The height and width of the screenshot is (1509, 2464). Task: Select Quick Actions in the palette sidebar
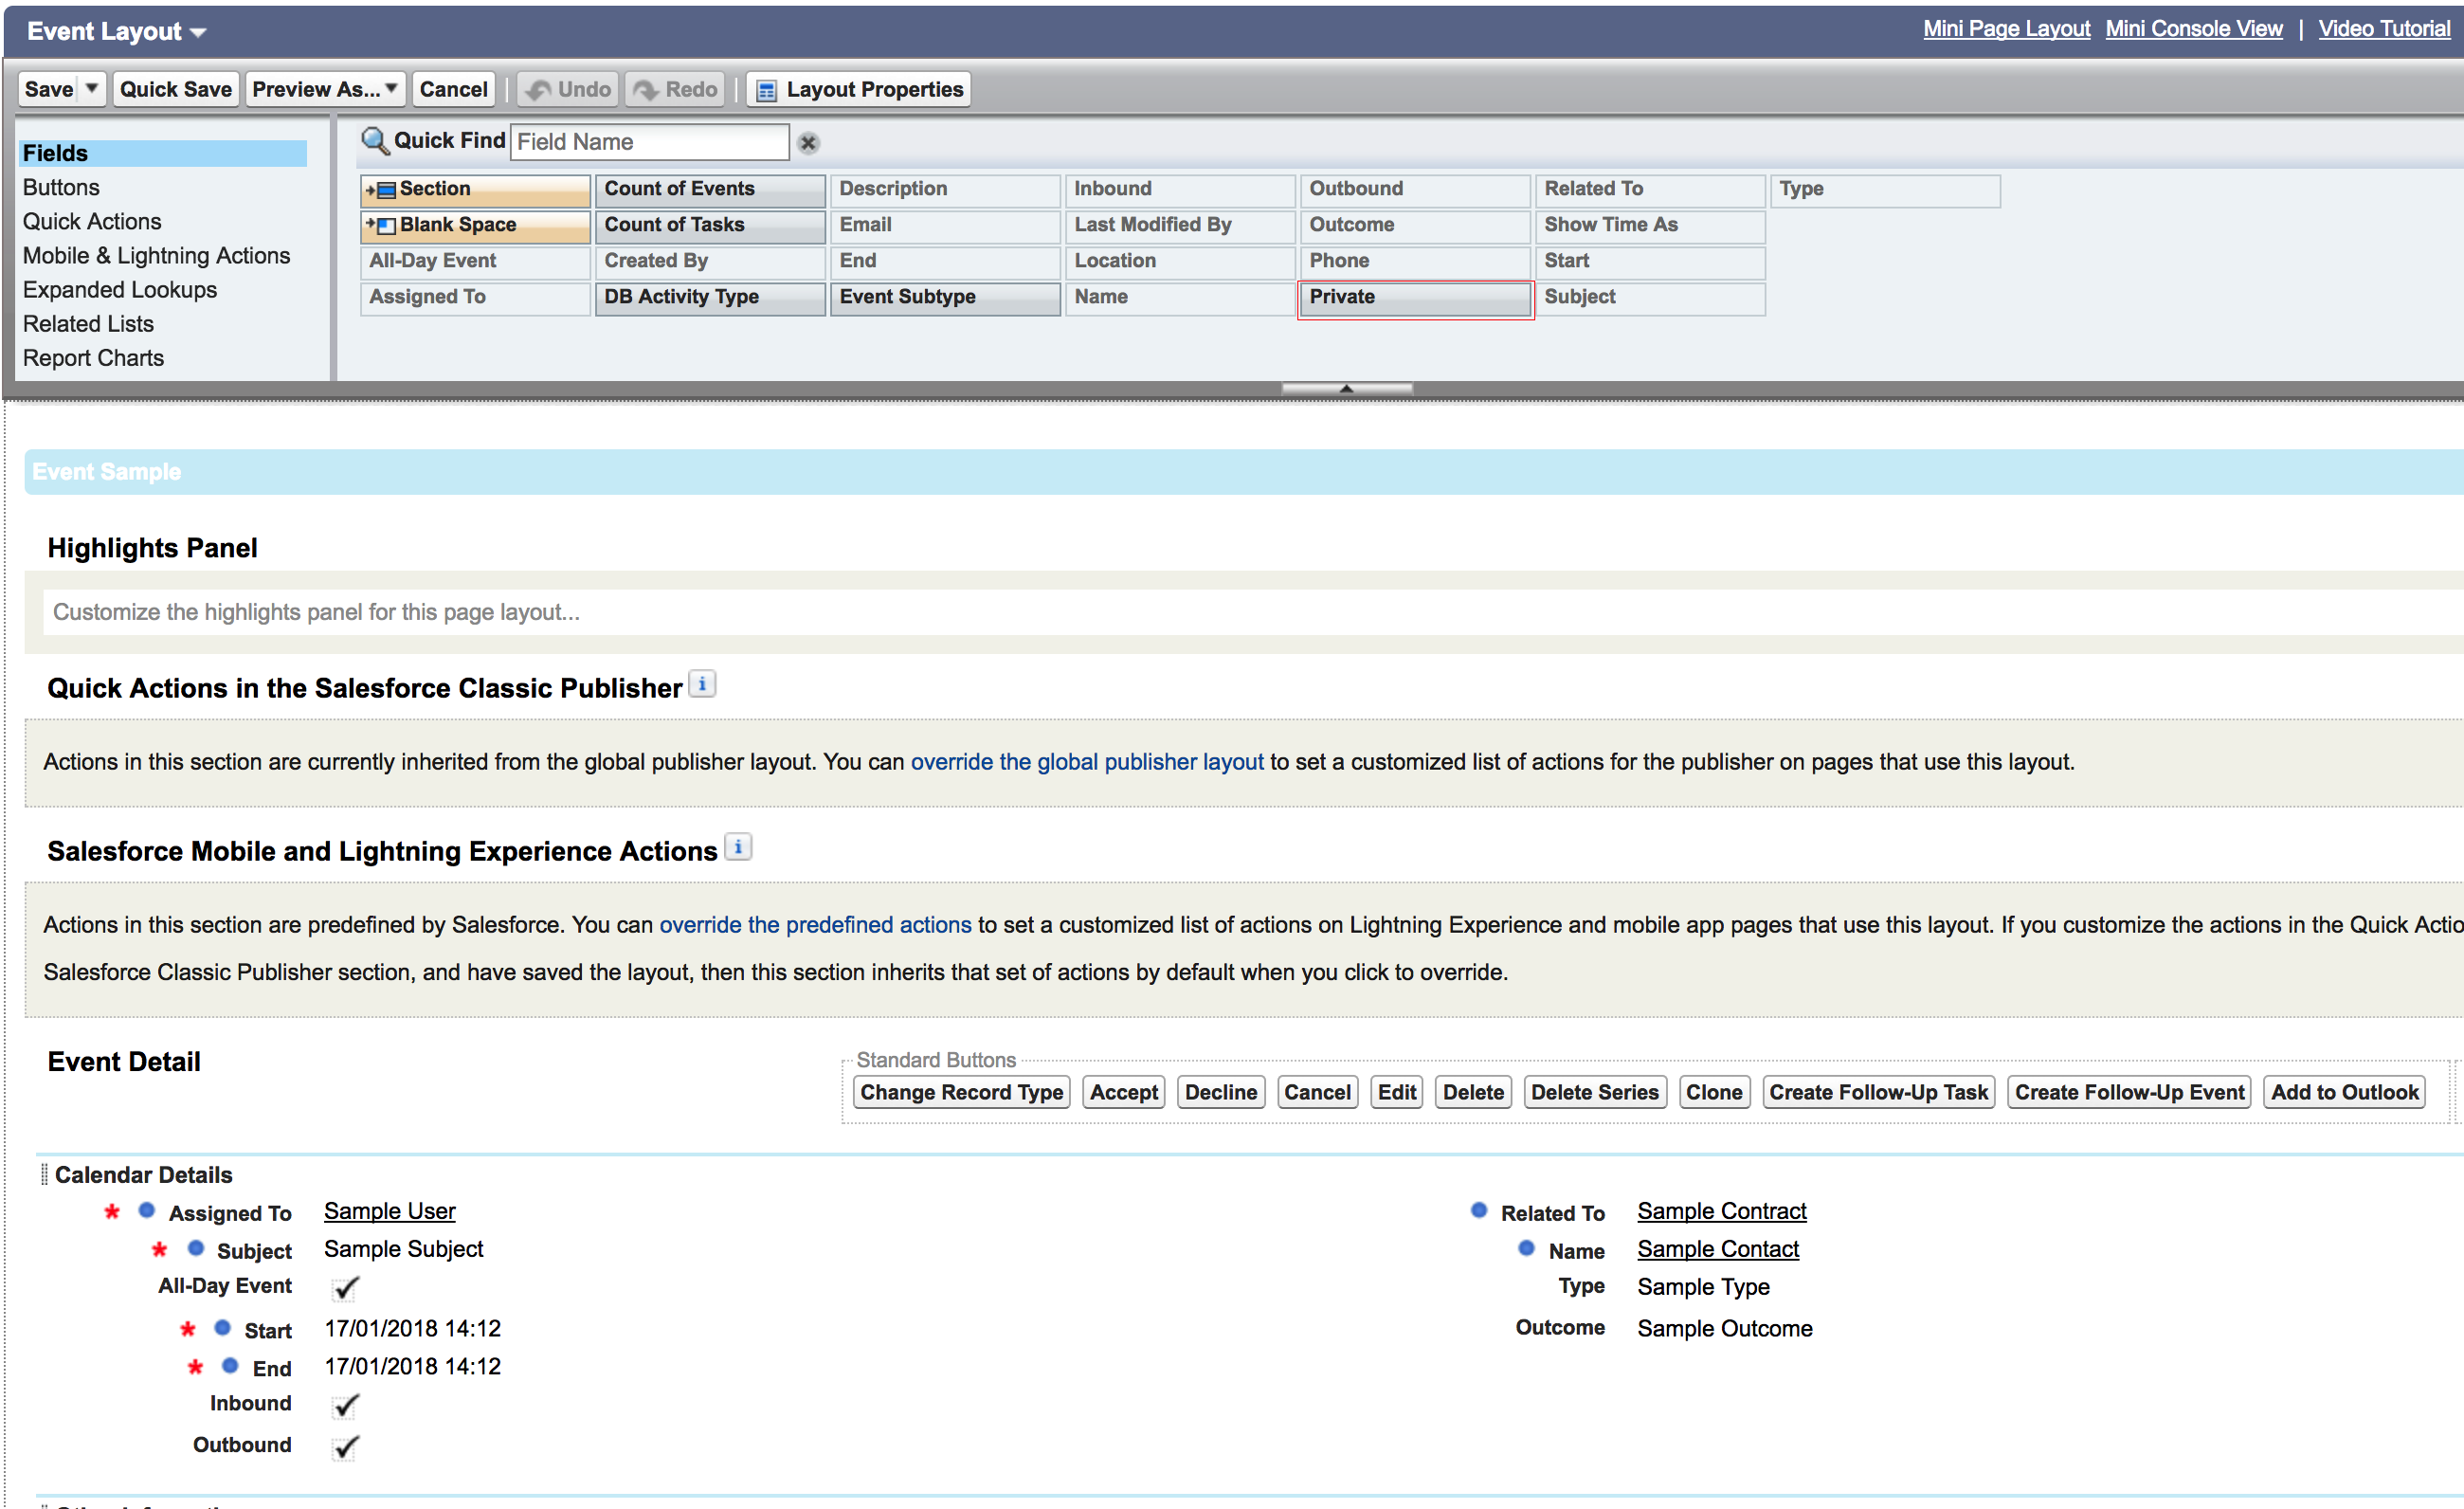92,222
